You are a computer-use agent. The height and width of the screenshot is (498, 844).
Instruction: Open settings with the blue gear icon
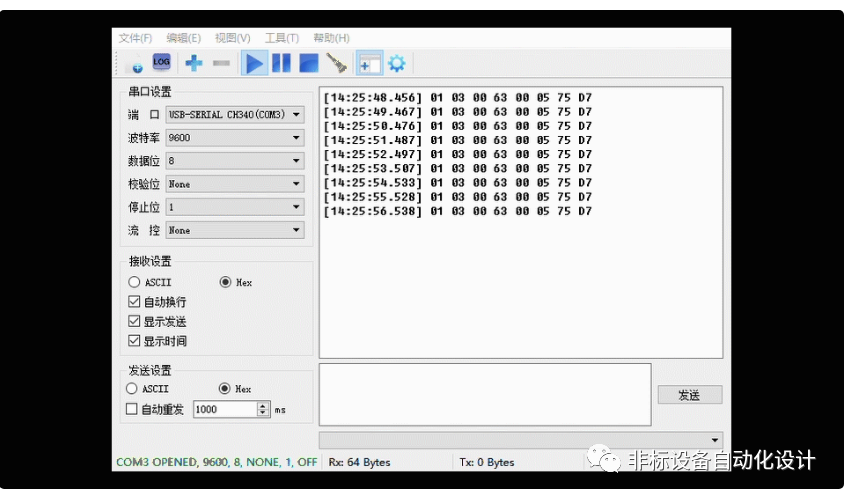pyautogui.click(x=397, y=64)
